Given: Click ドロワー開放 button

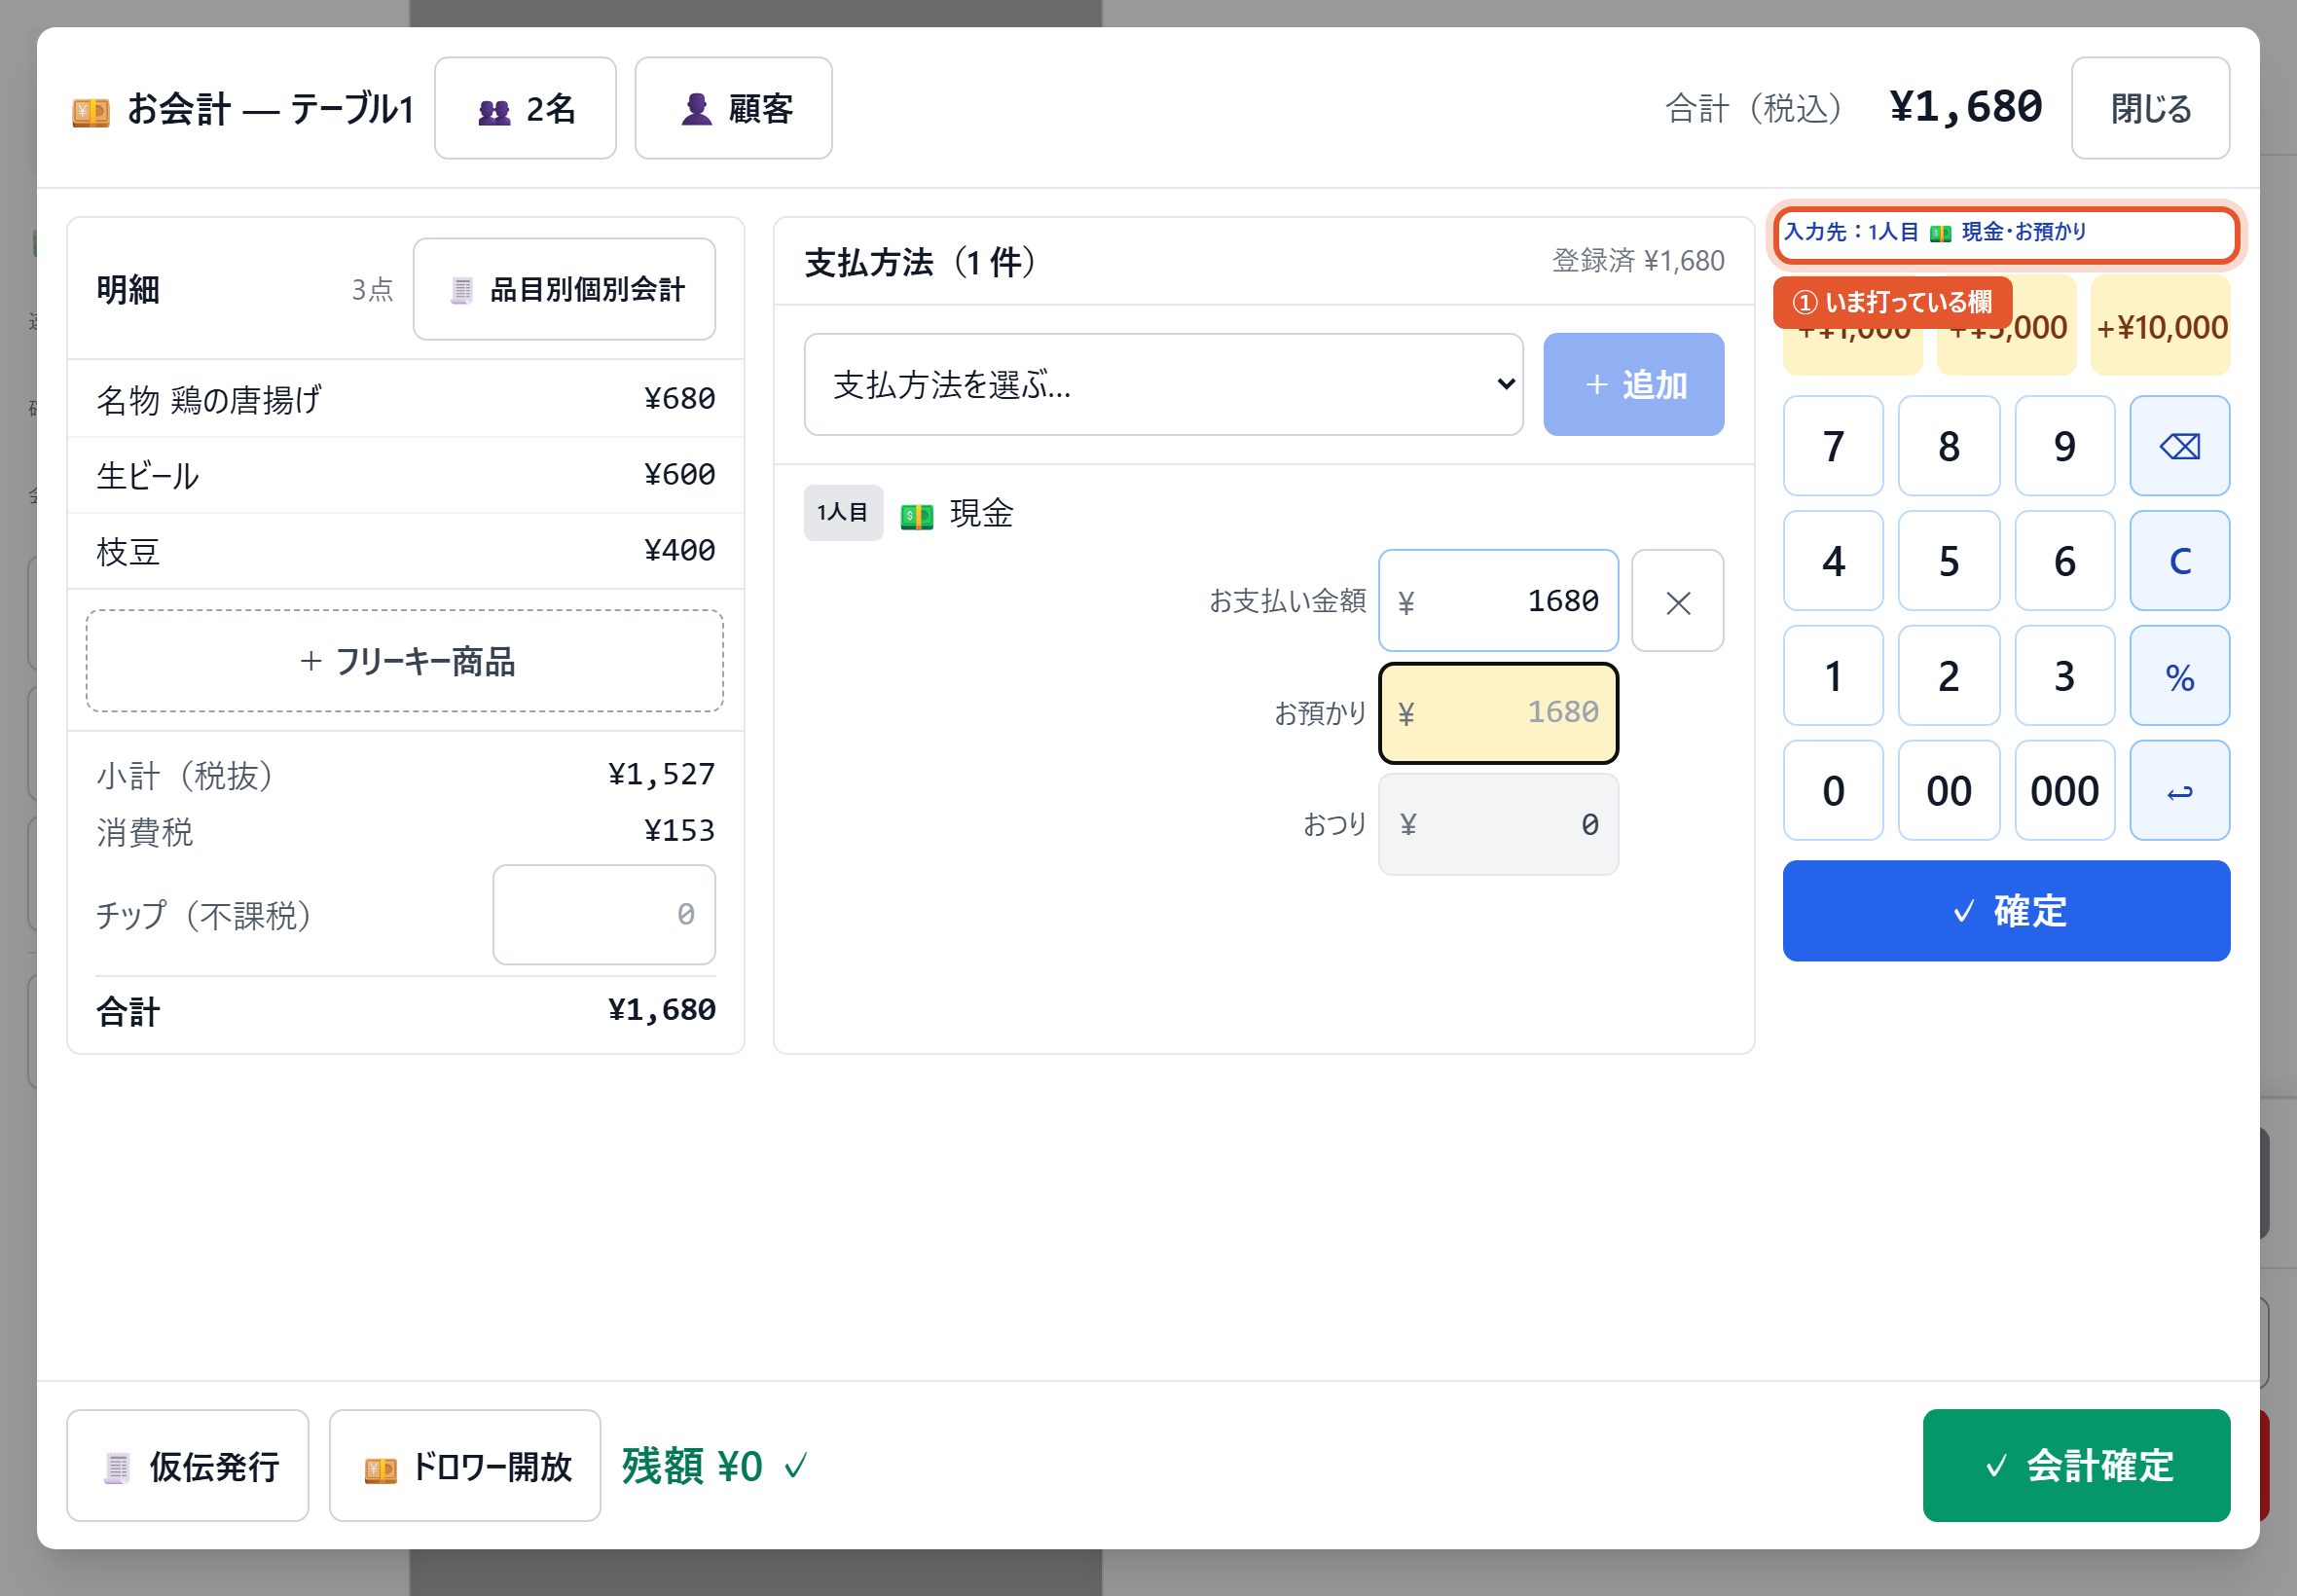Looking at the screenshot, I should tap(465, 1466).
